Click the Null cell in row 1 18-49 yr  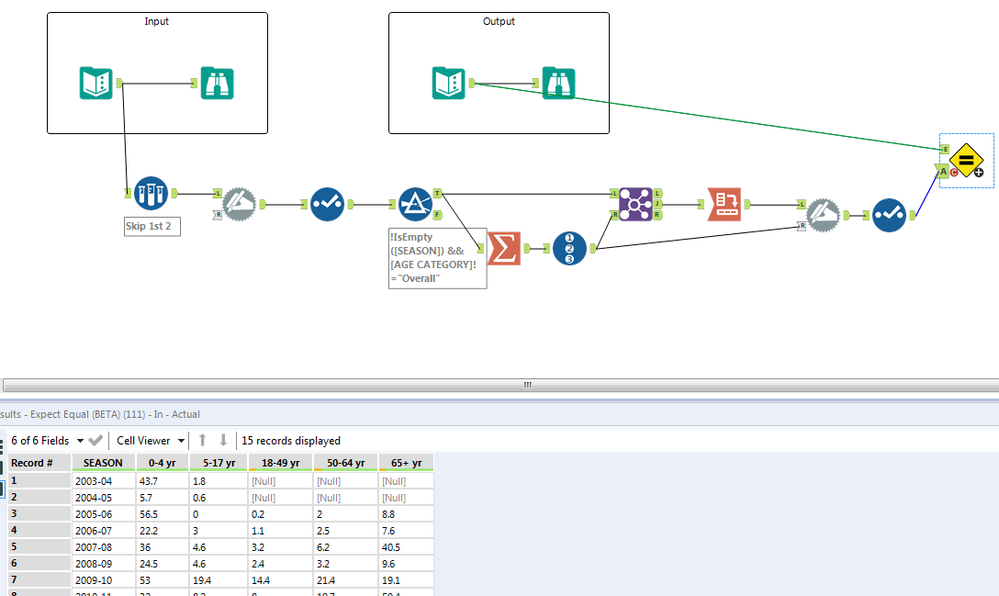[280, 481]
